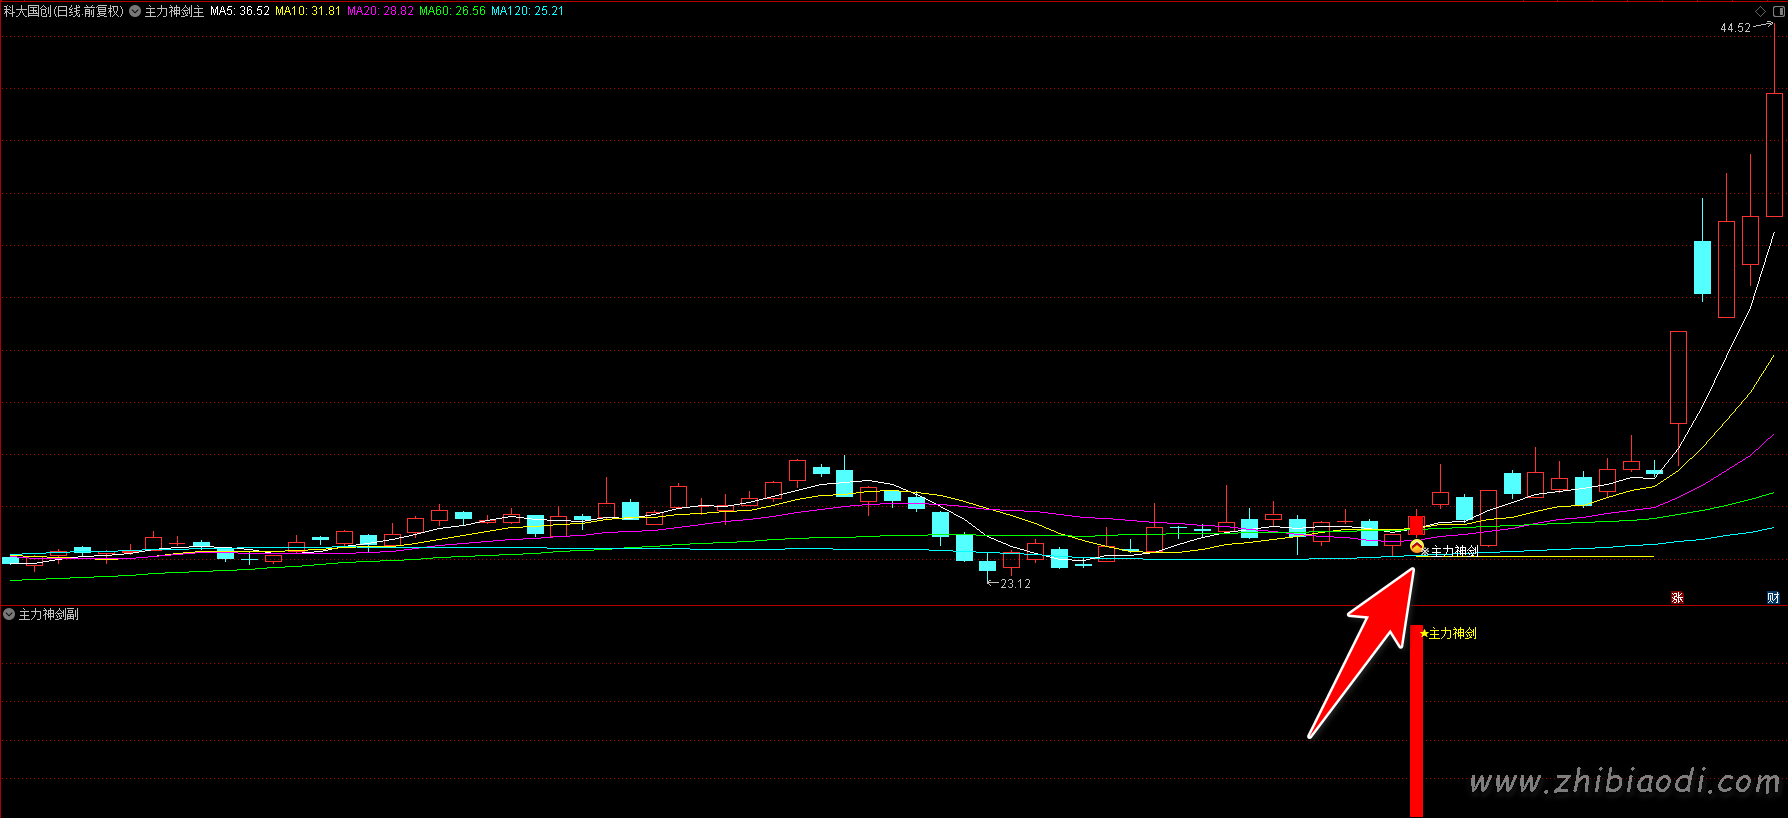The height and width of the screenshot is (818, 1788).
Task: Open the 主力神剑主 indicator dropdown
Action: click(135, 11)
